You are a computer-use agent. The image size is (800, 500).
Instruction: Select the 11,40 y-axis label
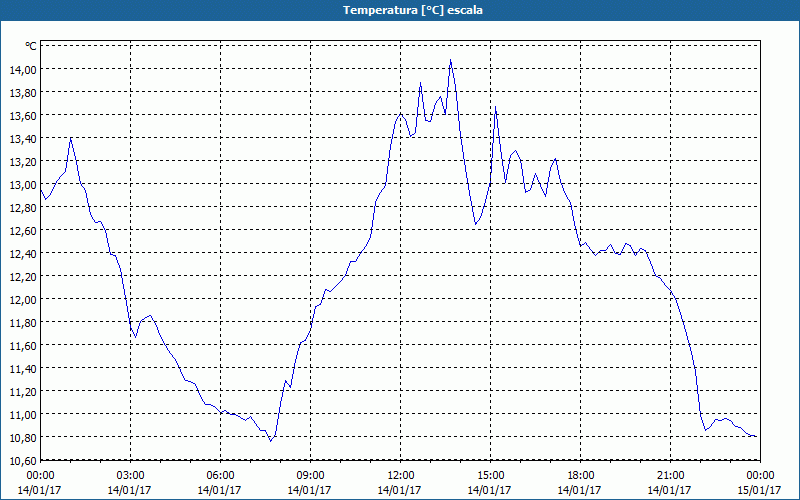(x=23, y=368)
